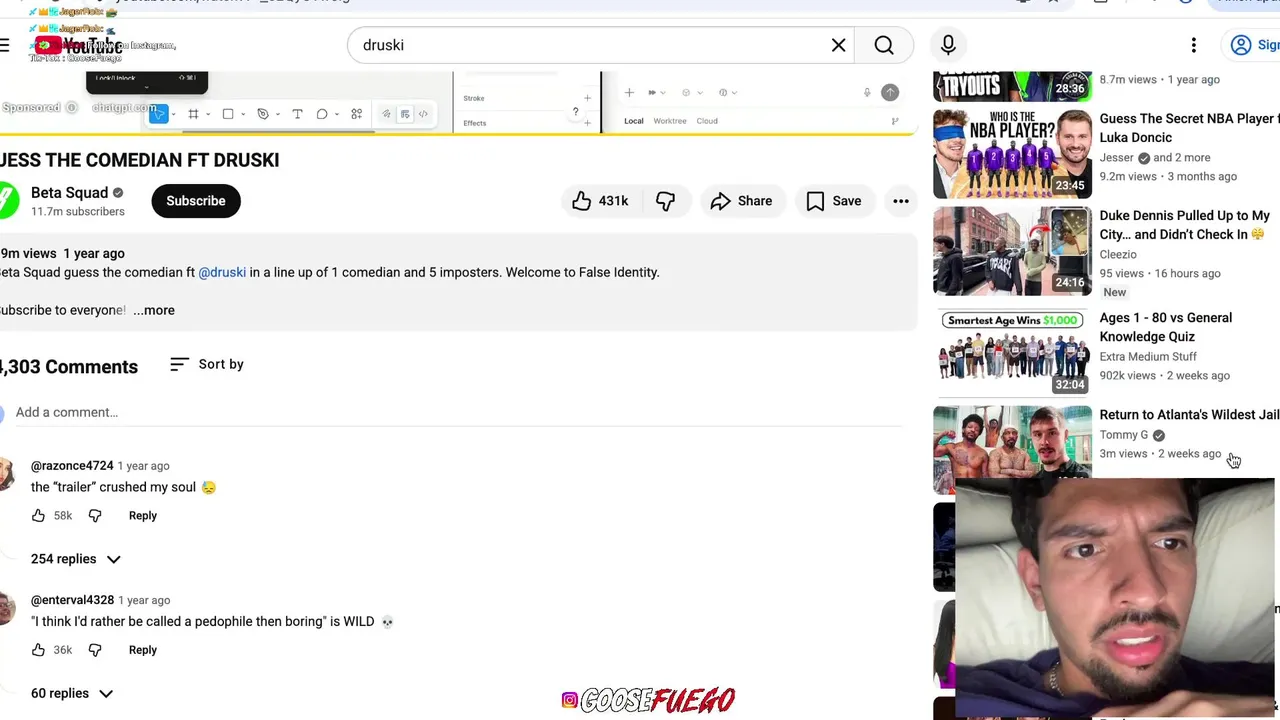Share the video
Image resolution: width=1280 pixels, height=720 pixels.
pos(741,201)
